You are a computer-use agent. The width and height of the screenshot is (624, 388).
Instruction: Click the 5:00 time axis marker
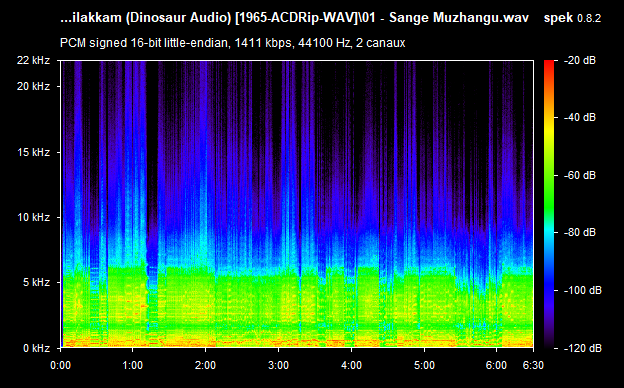(x=424, y=365)
